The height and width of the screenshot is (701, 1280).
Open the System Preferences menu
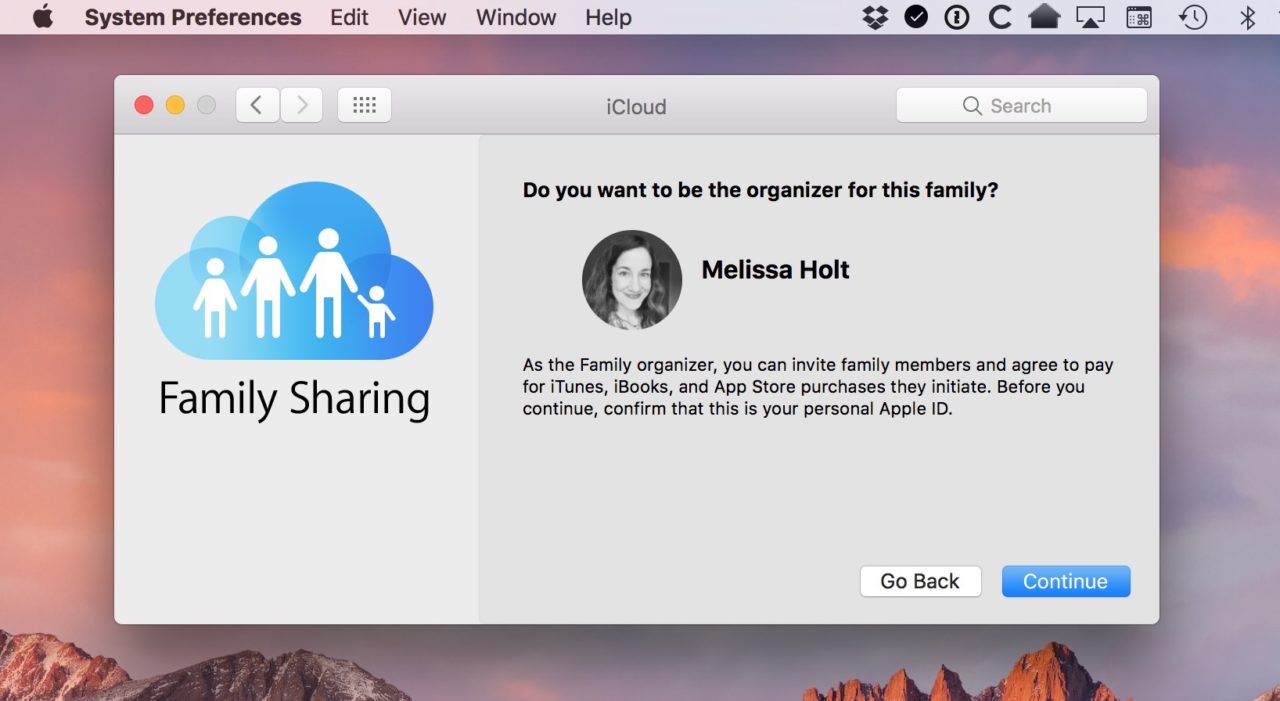coord(193,17)
